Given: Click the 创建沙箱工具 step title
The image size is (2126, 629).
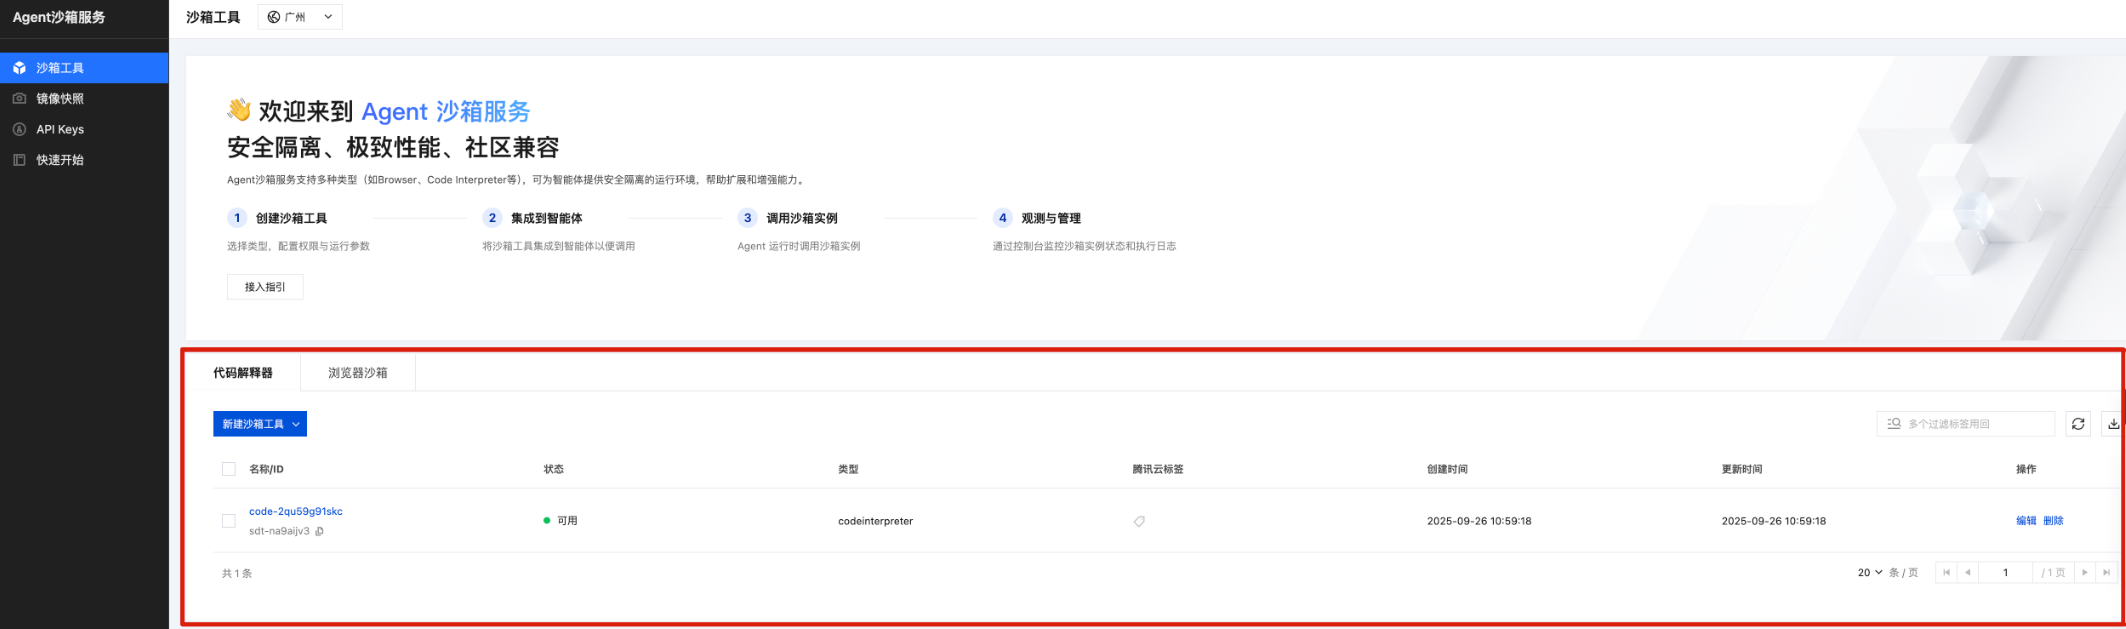Looking at the screenshot, I should point(291,218).
